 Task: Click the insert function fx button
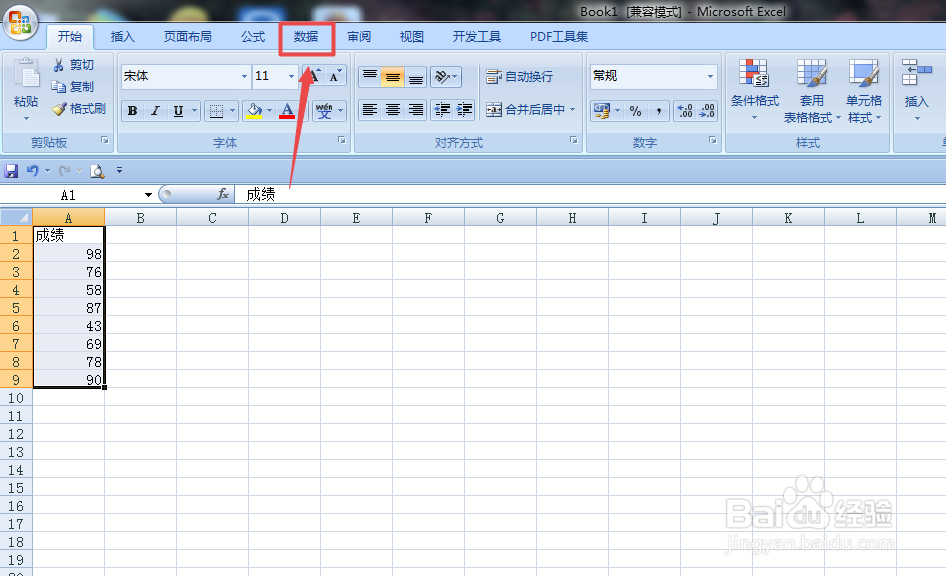223,194
